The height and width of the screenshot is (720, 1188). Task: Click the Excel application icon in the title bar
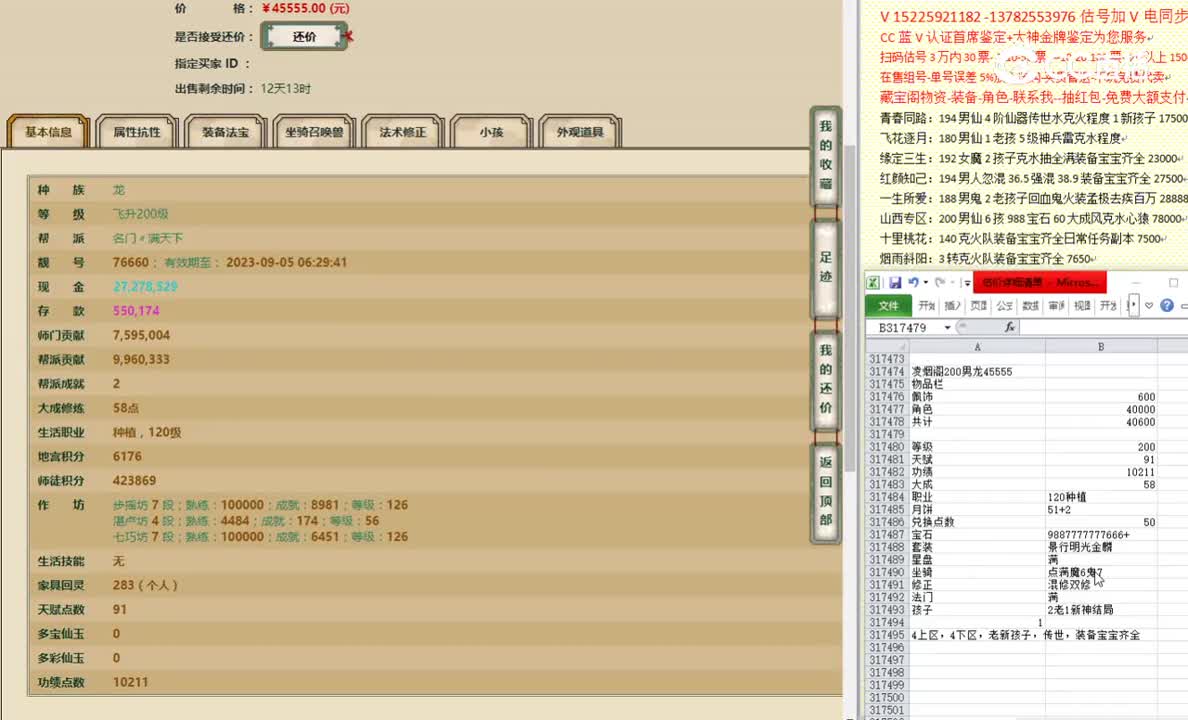tap(872, 282)
